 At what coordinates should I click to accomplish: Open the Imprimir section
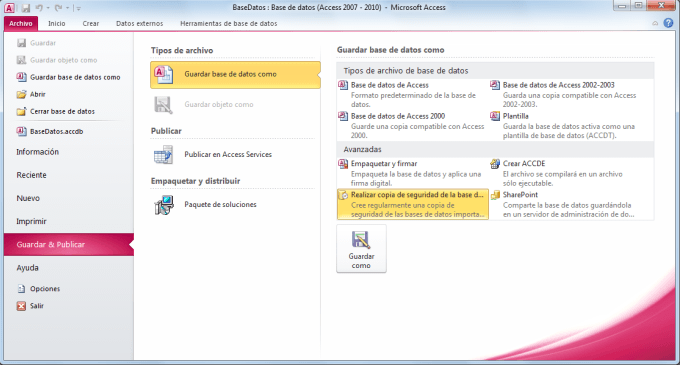(x=31, y=222)
